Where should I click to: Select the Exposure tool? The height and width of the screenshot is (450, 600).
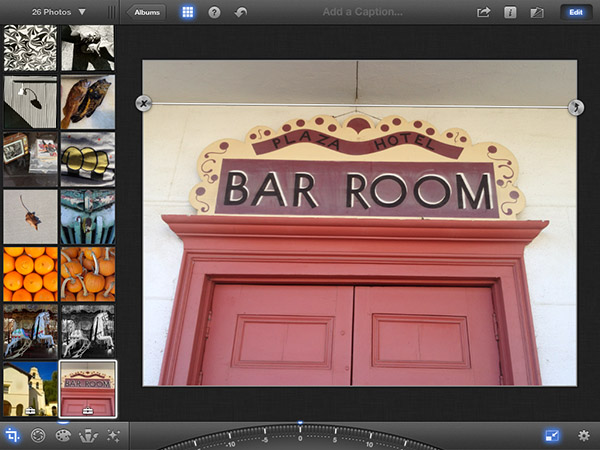(38, 435)
